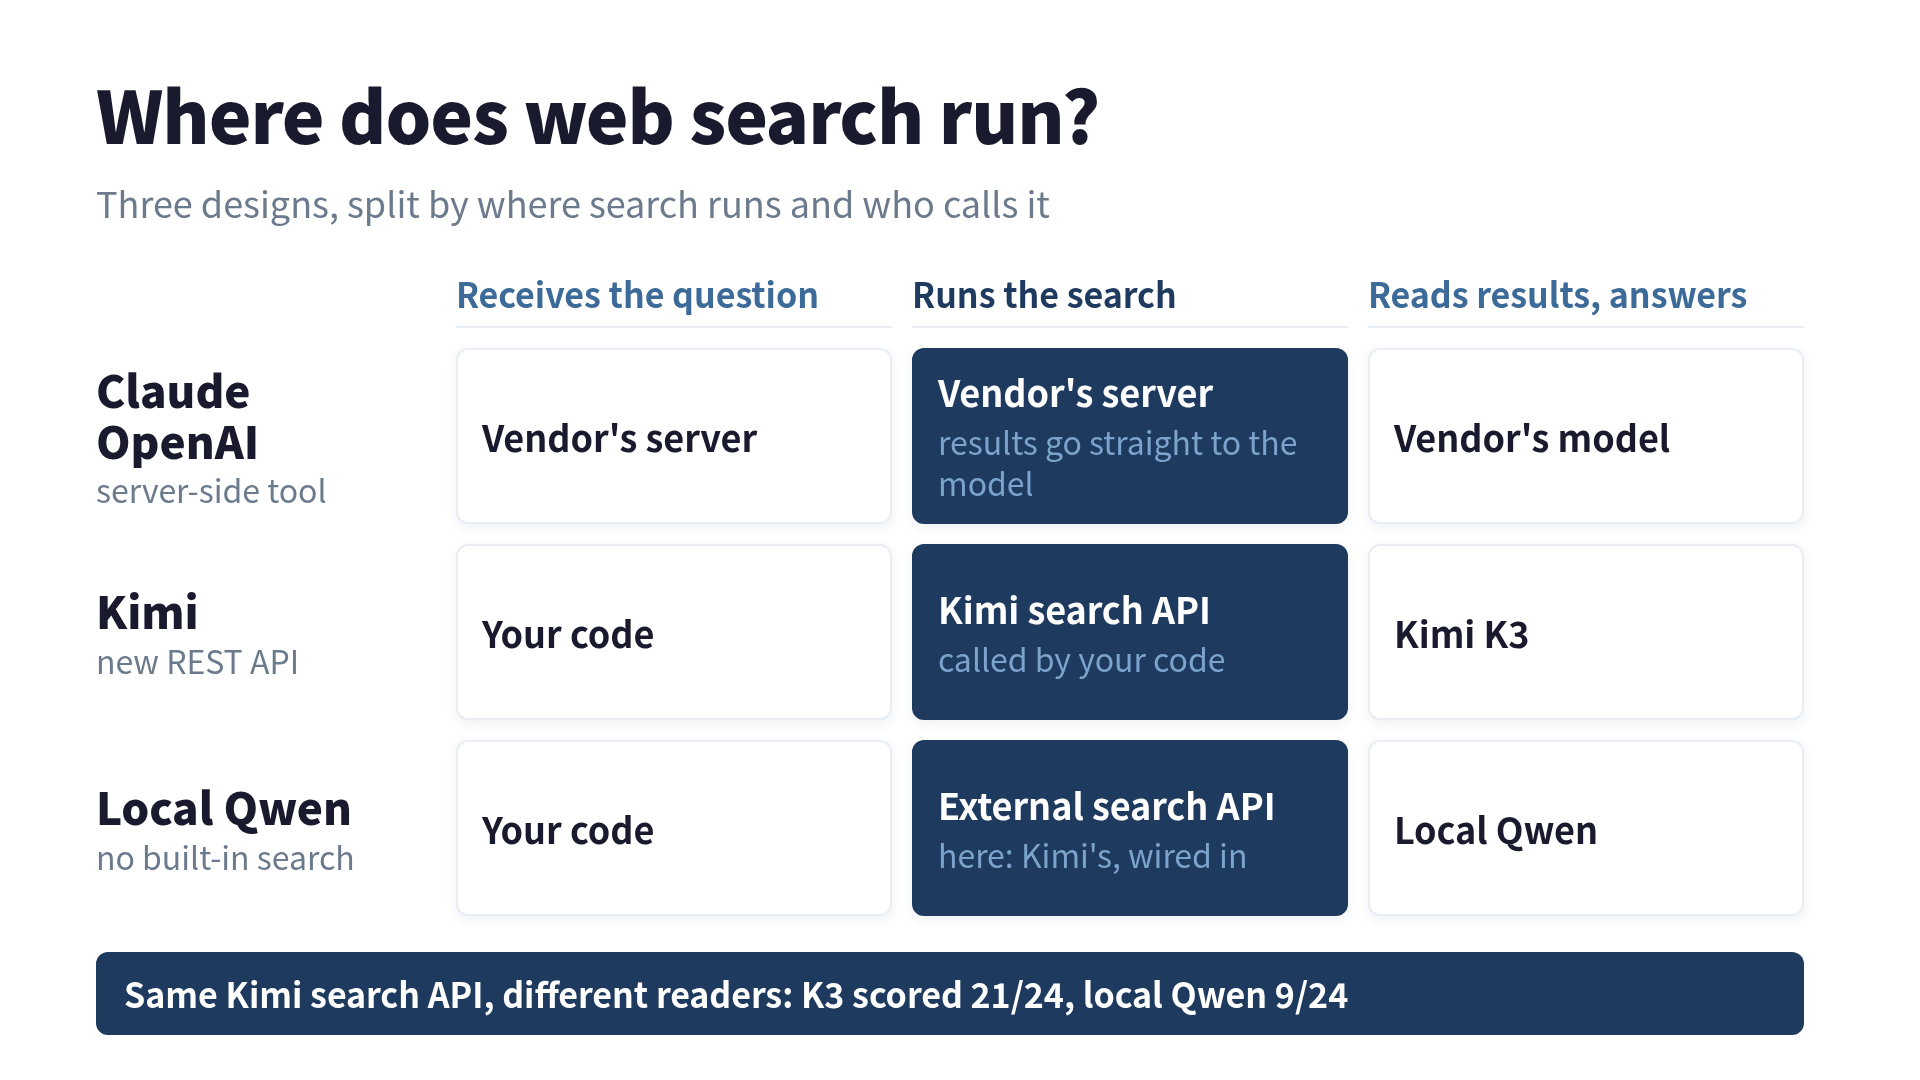Click the 'Your code' card in the Kimi row
Viewport: 1920px width, 1080px height.
[674, 632]
